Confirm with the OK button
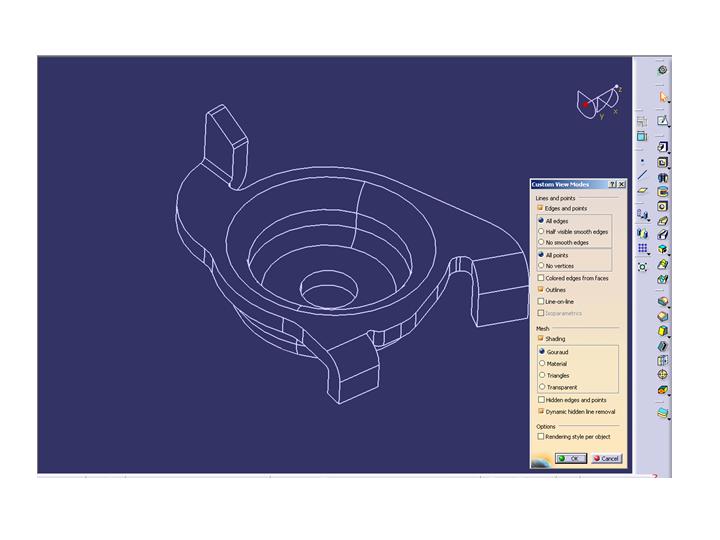This screenshot has width=720, height=540. click(571, 458)
